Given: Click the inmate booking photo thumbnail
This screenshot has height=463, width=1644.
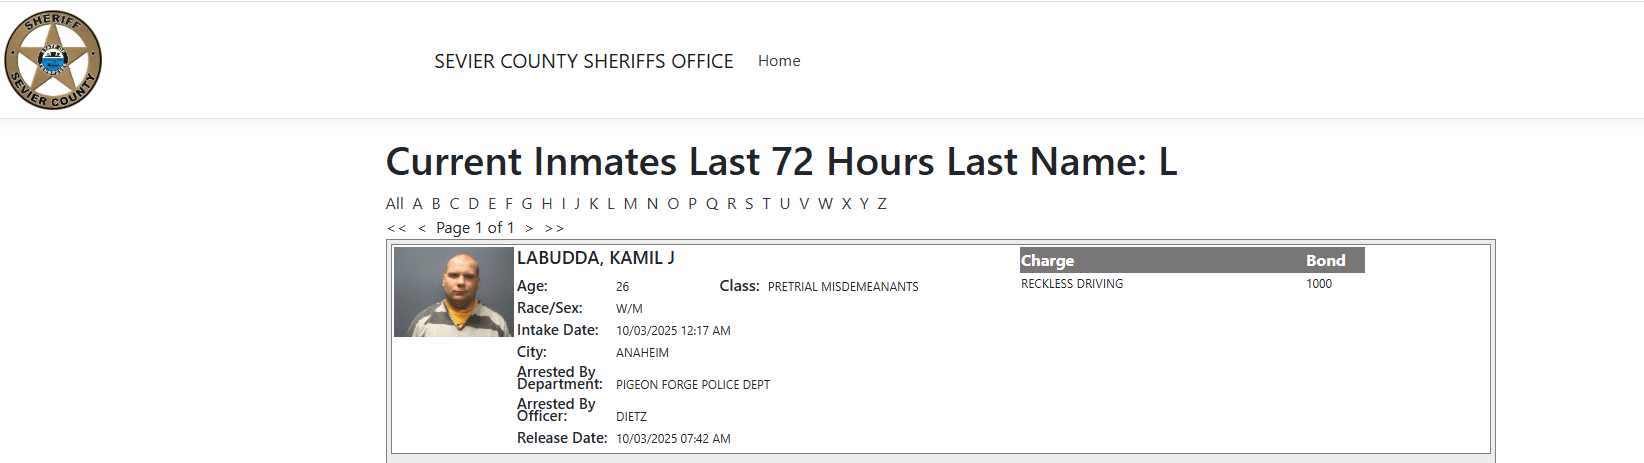Looking at the screenshot, I should point(453,292).
